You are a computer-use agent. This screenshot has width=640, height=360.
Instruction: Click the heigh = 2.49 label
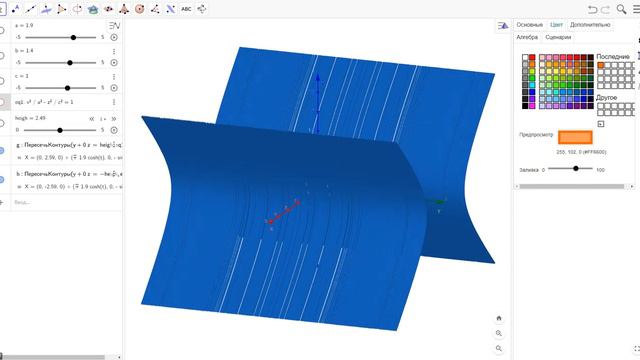[x=30, y=118]
